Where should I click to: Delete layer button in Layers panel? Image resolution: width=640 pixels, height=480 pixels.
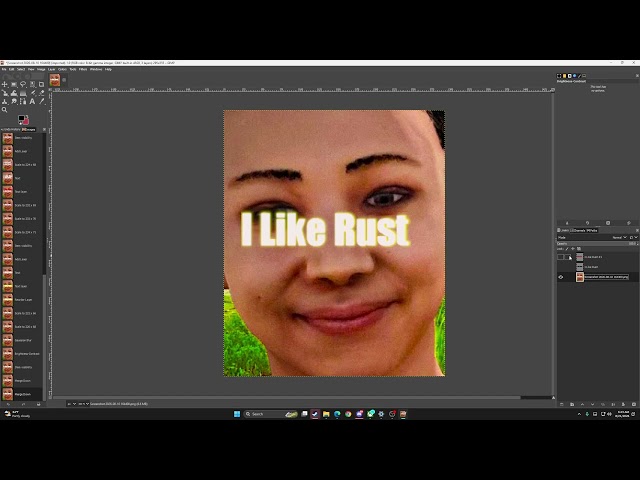tap(633, 404)
